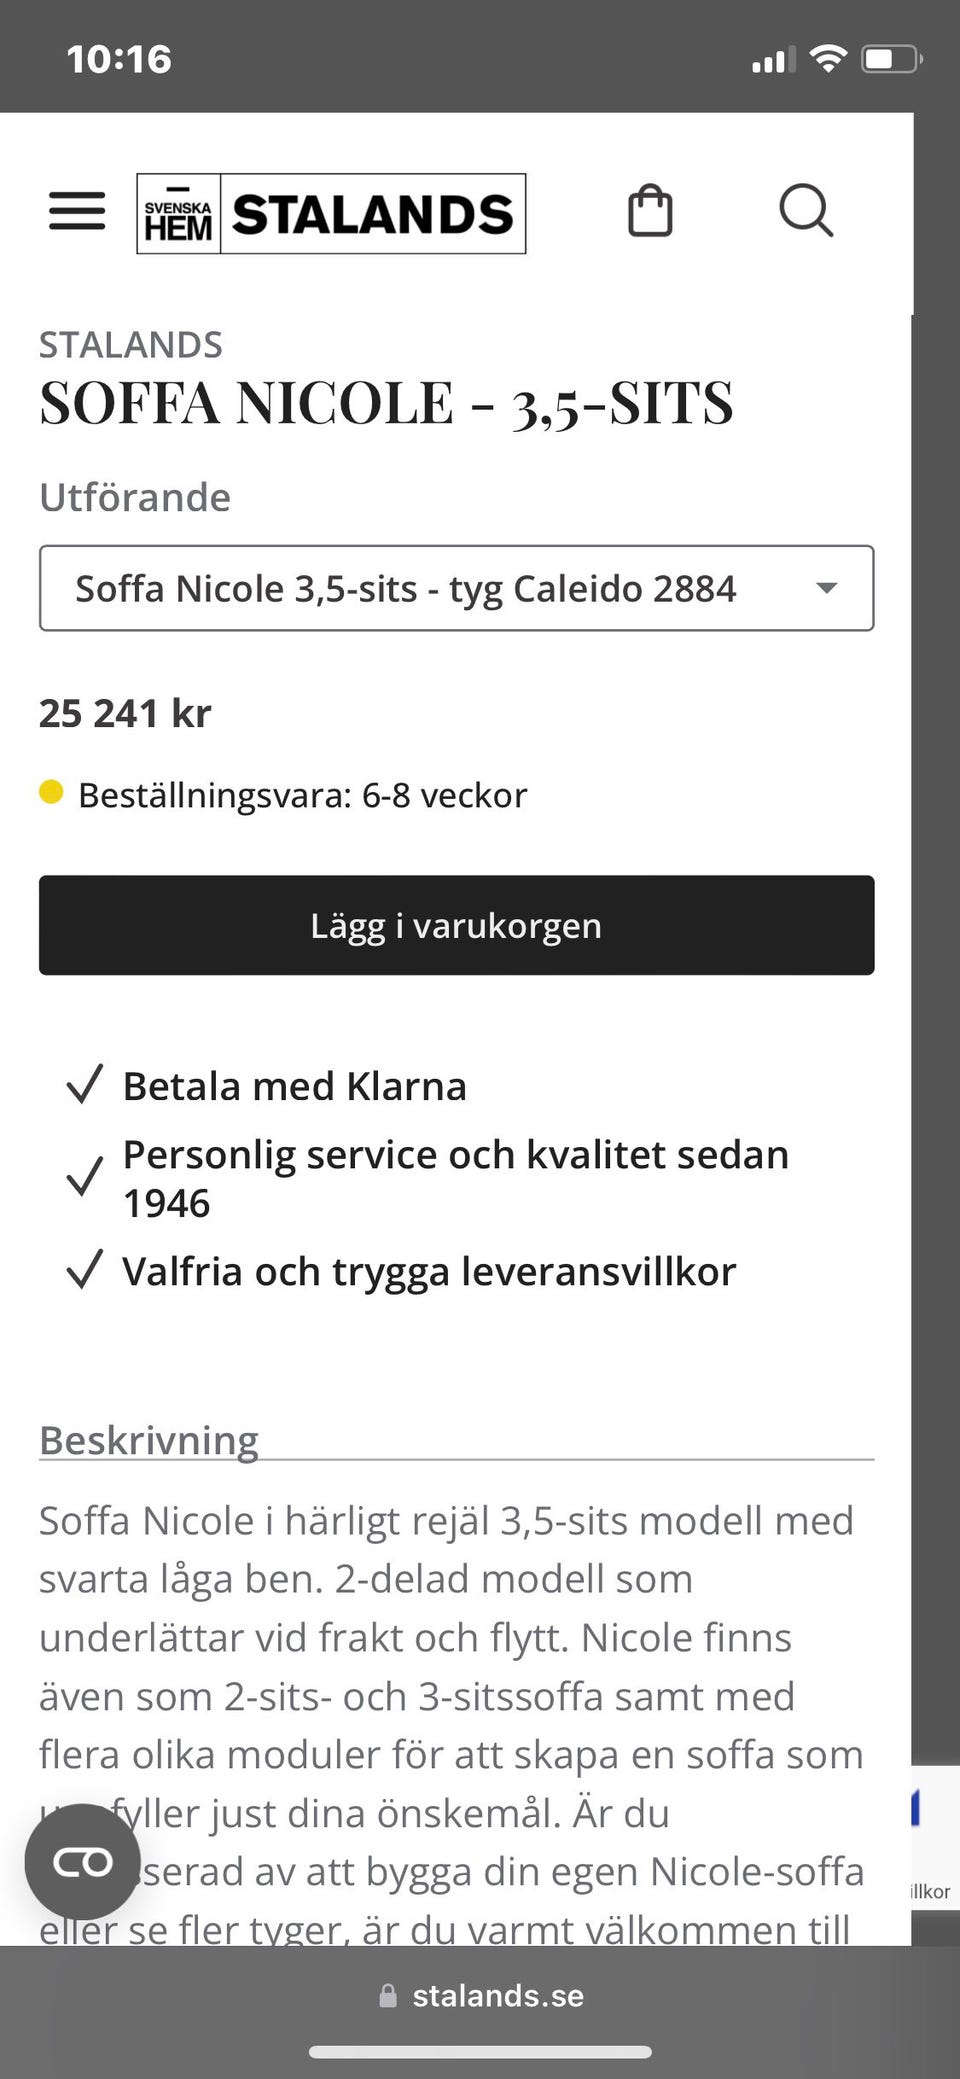Tap the floating accessibility glasses button

point(82,1862)
